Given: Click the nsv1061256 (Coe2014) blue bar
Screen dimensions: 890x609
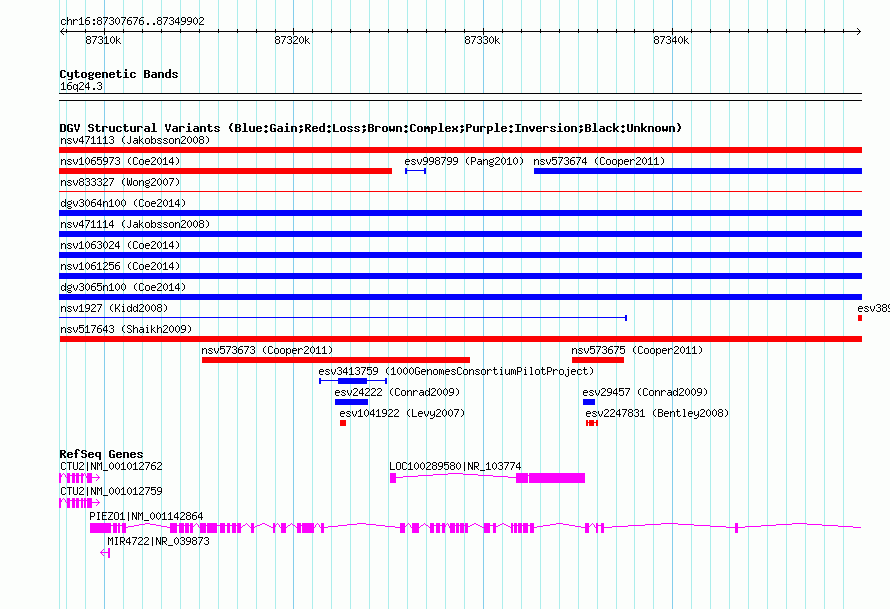Looking at the screenshot, I should tap(460, 276).
